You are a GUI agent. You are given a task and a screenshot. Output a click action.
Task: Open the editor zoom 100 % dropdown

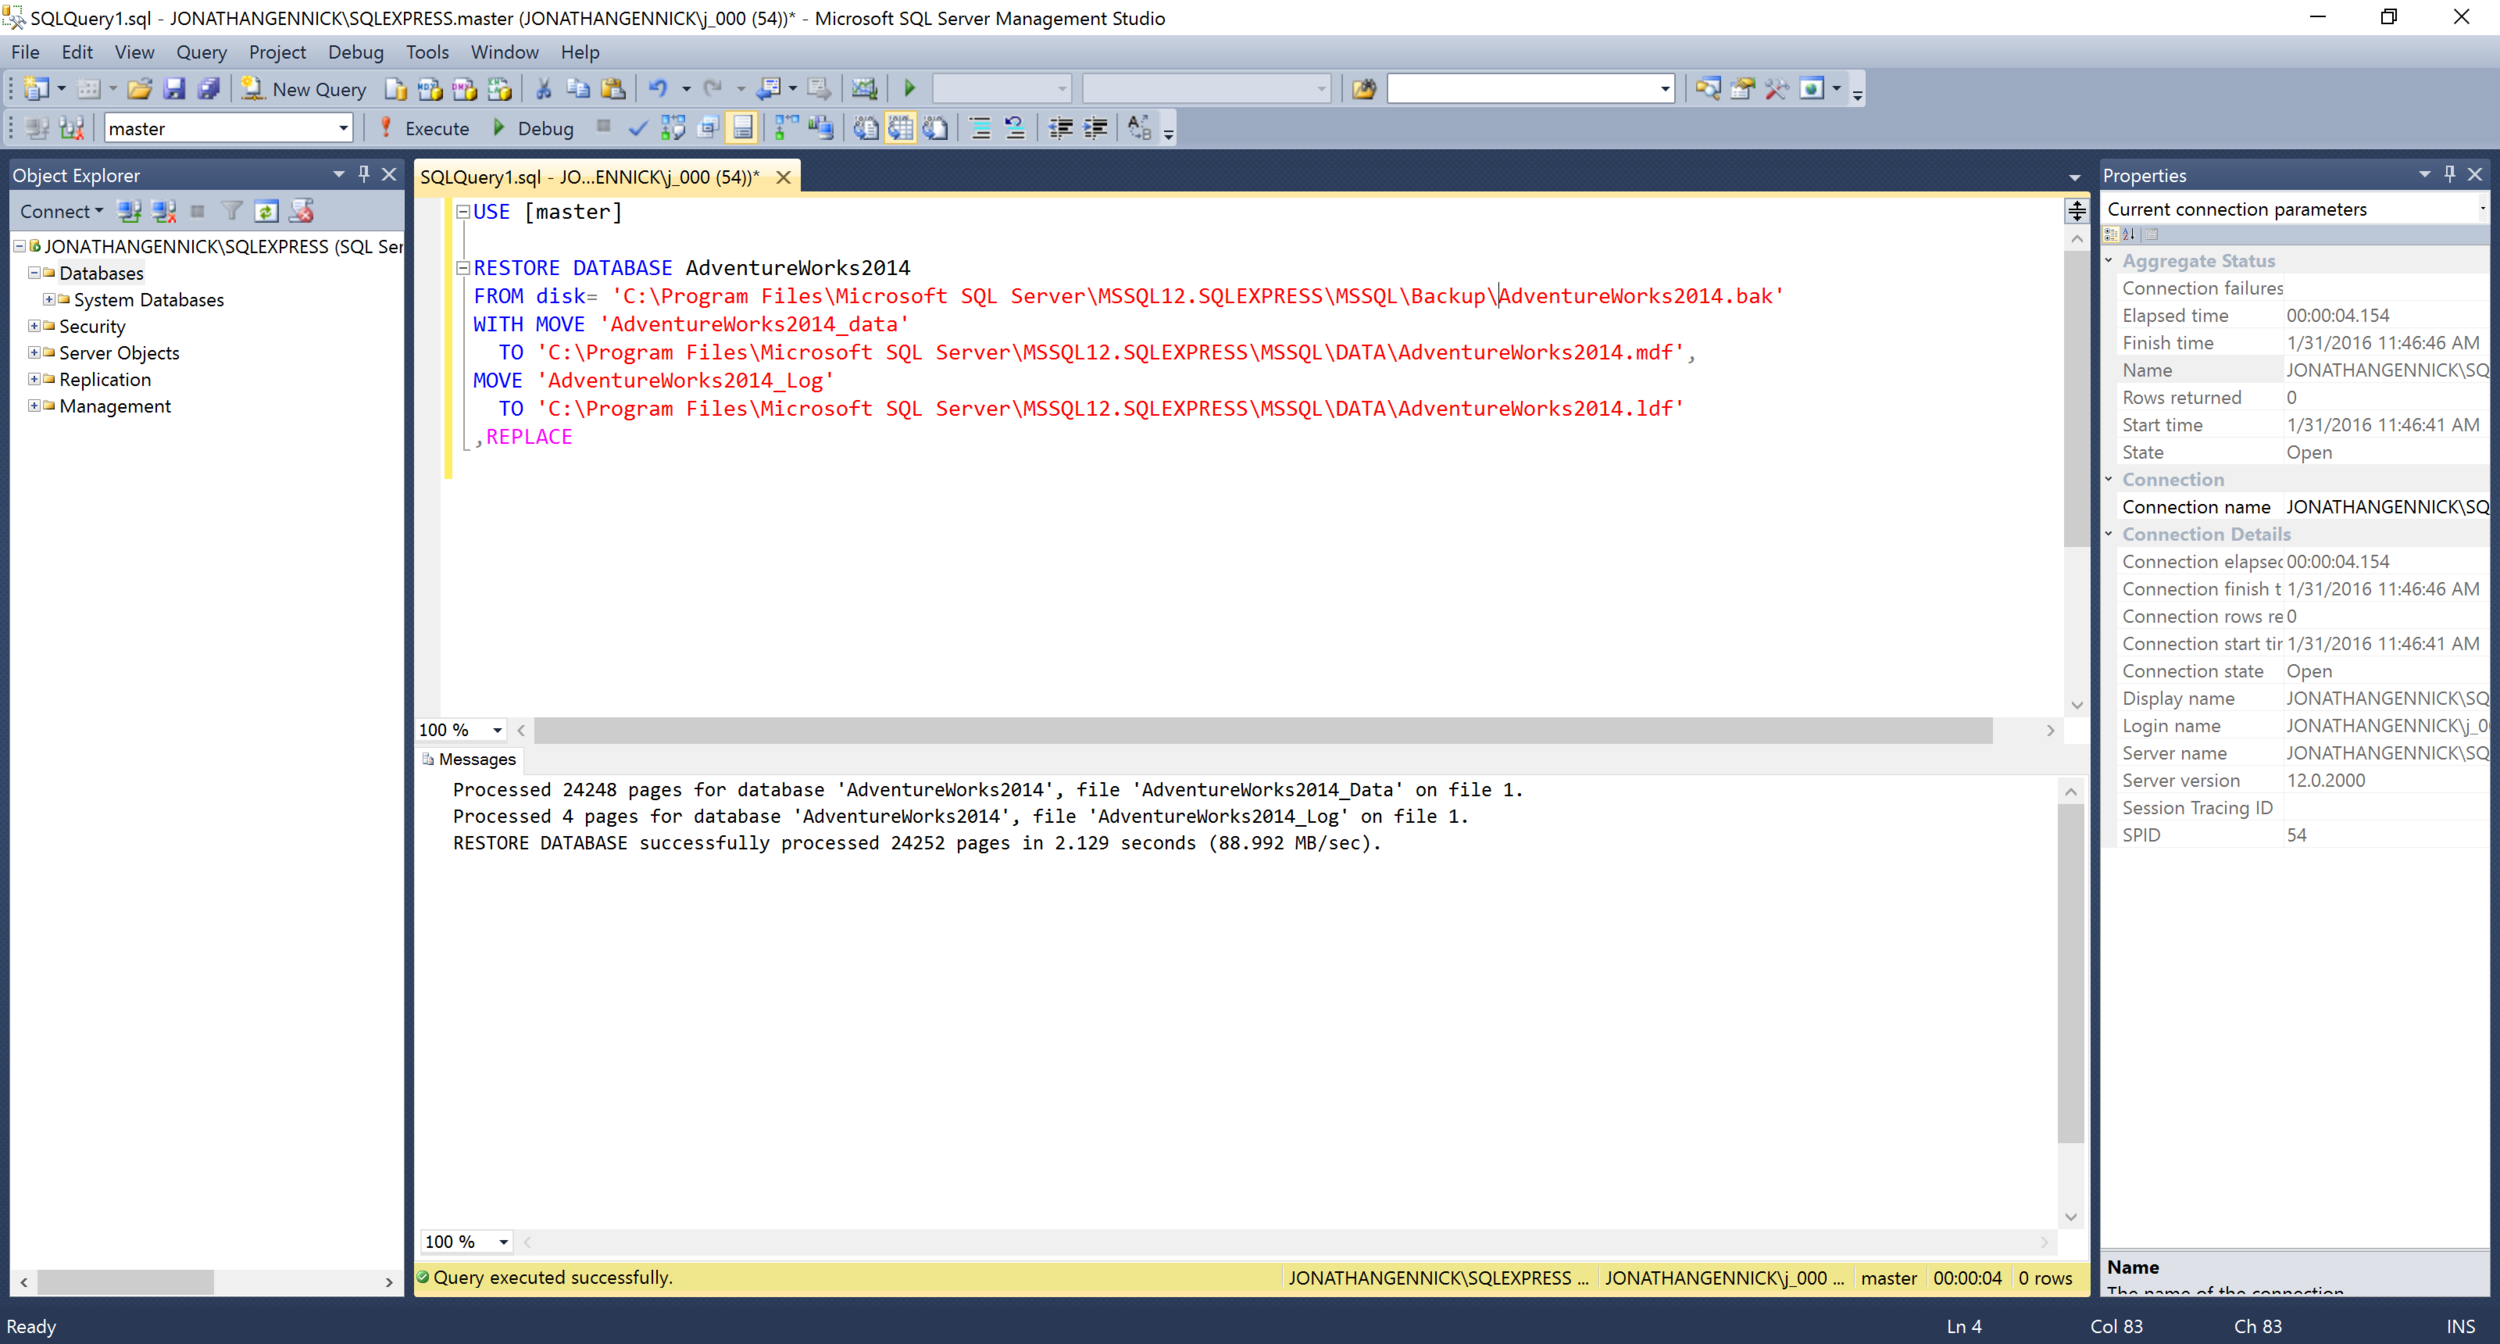point(497,730)
